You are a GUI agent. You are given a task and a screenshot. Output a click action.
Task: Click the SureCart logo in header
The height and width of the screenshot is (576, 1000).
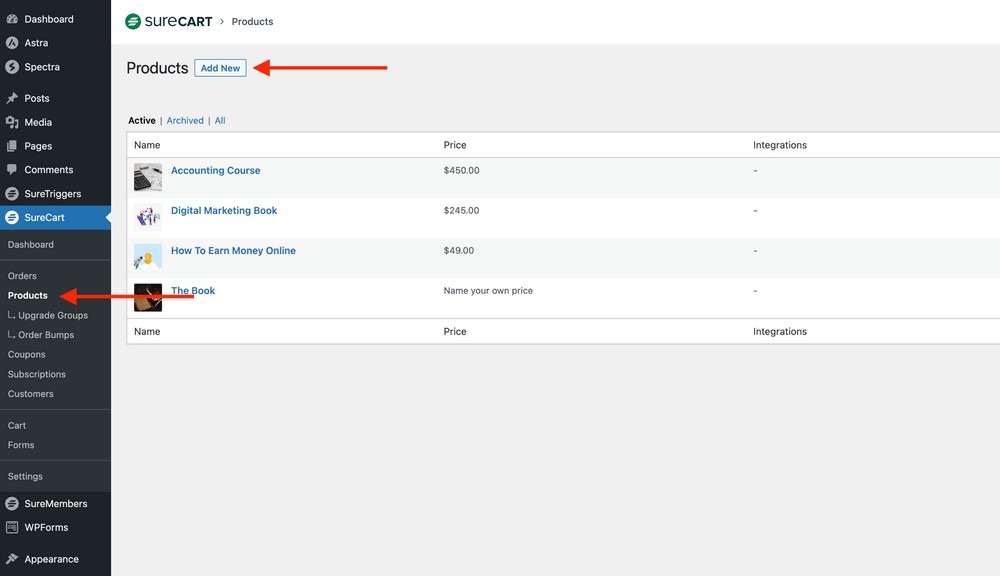(x=168, y=21)
